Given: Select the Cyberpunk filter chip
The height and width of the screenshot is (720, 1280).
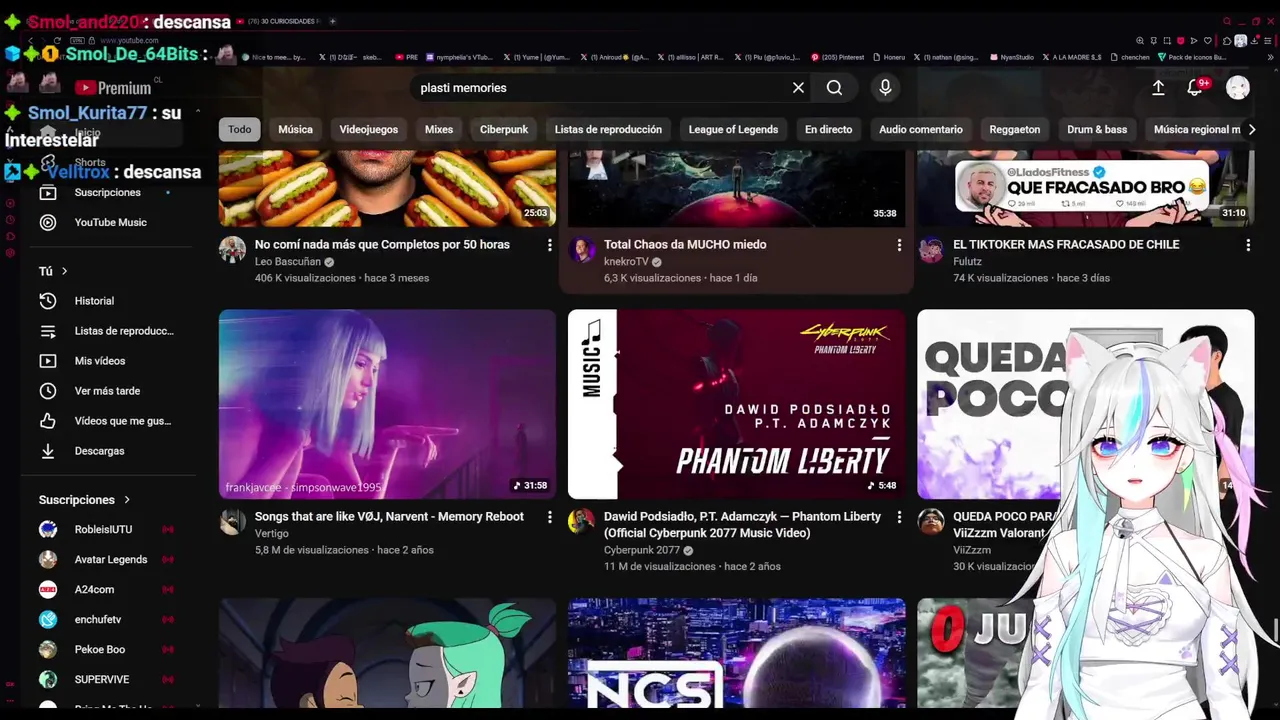Looking at the screenshot, I should 504,129.
